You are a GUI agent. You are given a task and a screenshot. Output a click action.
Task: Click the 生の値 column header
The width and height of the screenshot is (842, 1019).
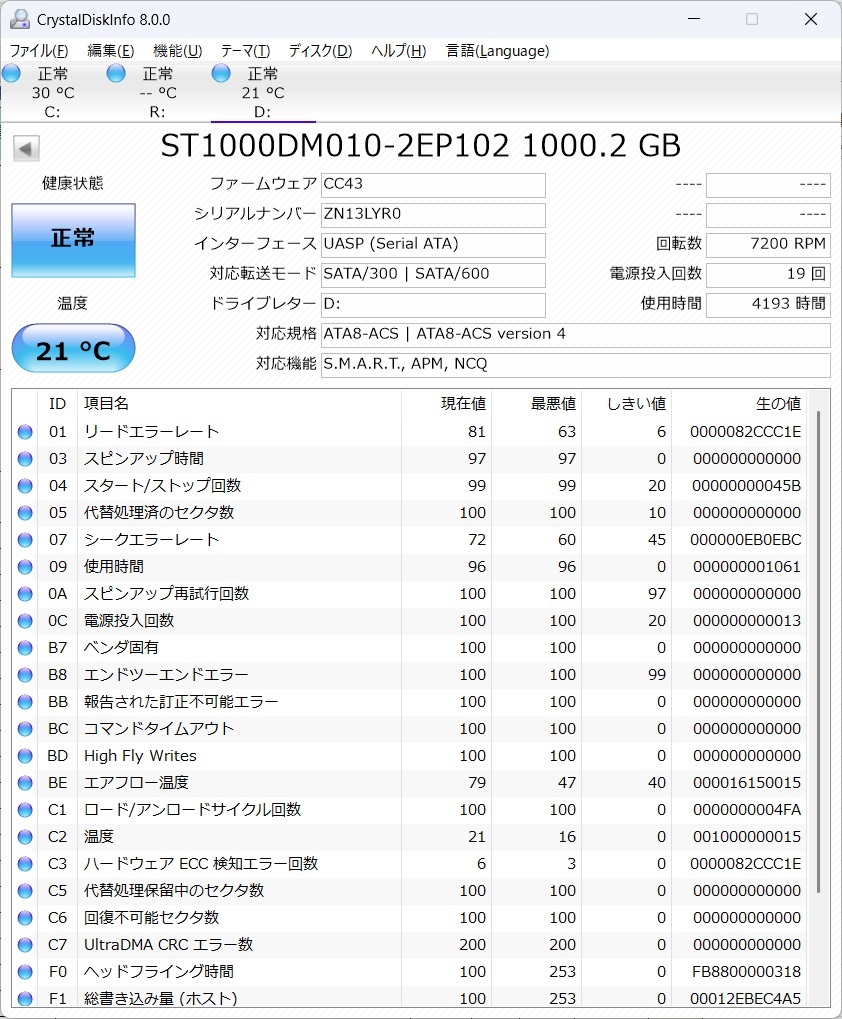tap(739, 404)
